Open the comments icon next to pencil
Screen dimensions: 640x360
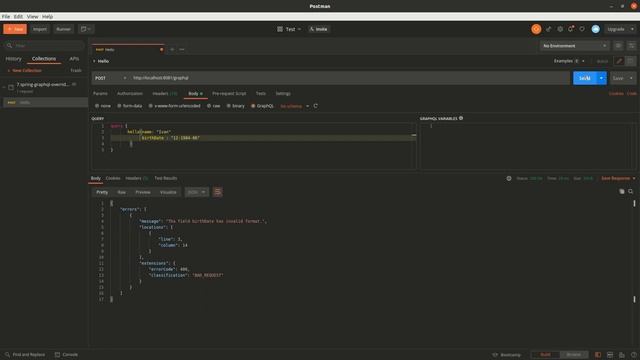point(631,61)
